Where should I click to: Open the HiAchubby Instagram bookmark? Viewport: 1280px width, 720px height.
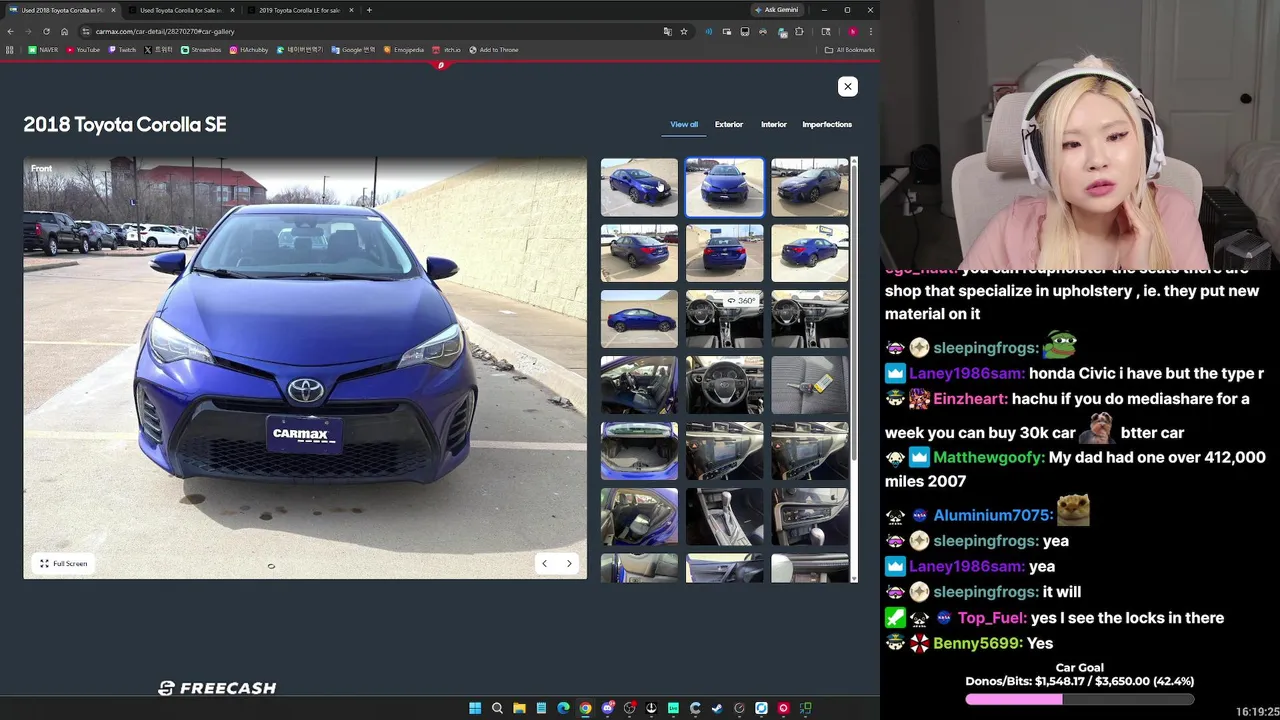point(249,49)
